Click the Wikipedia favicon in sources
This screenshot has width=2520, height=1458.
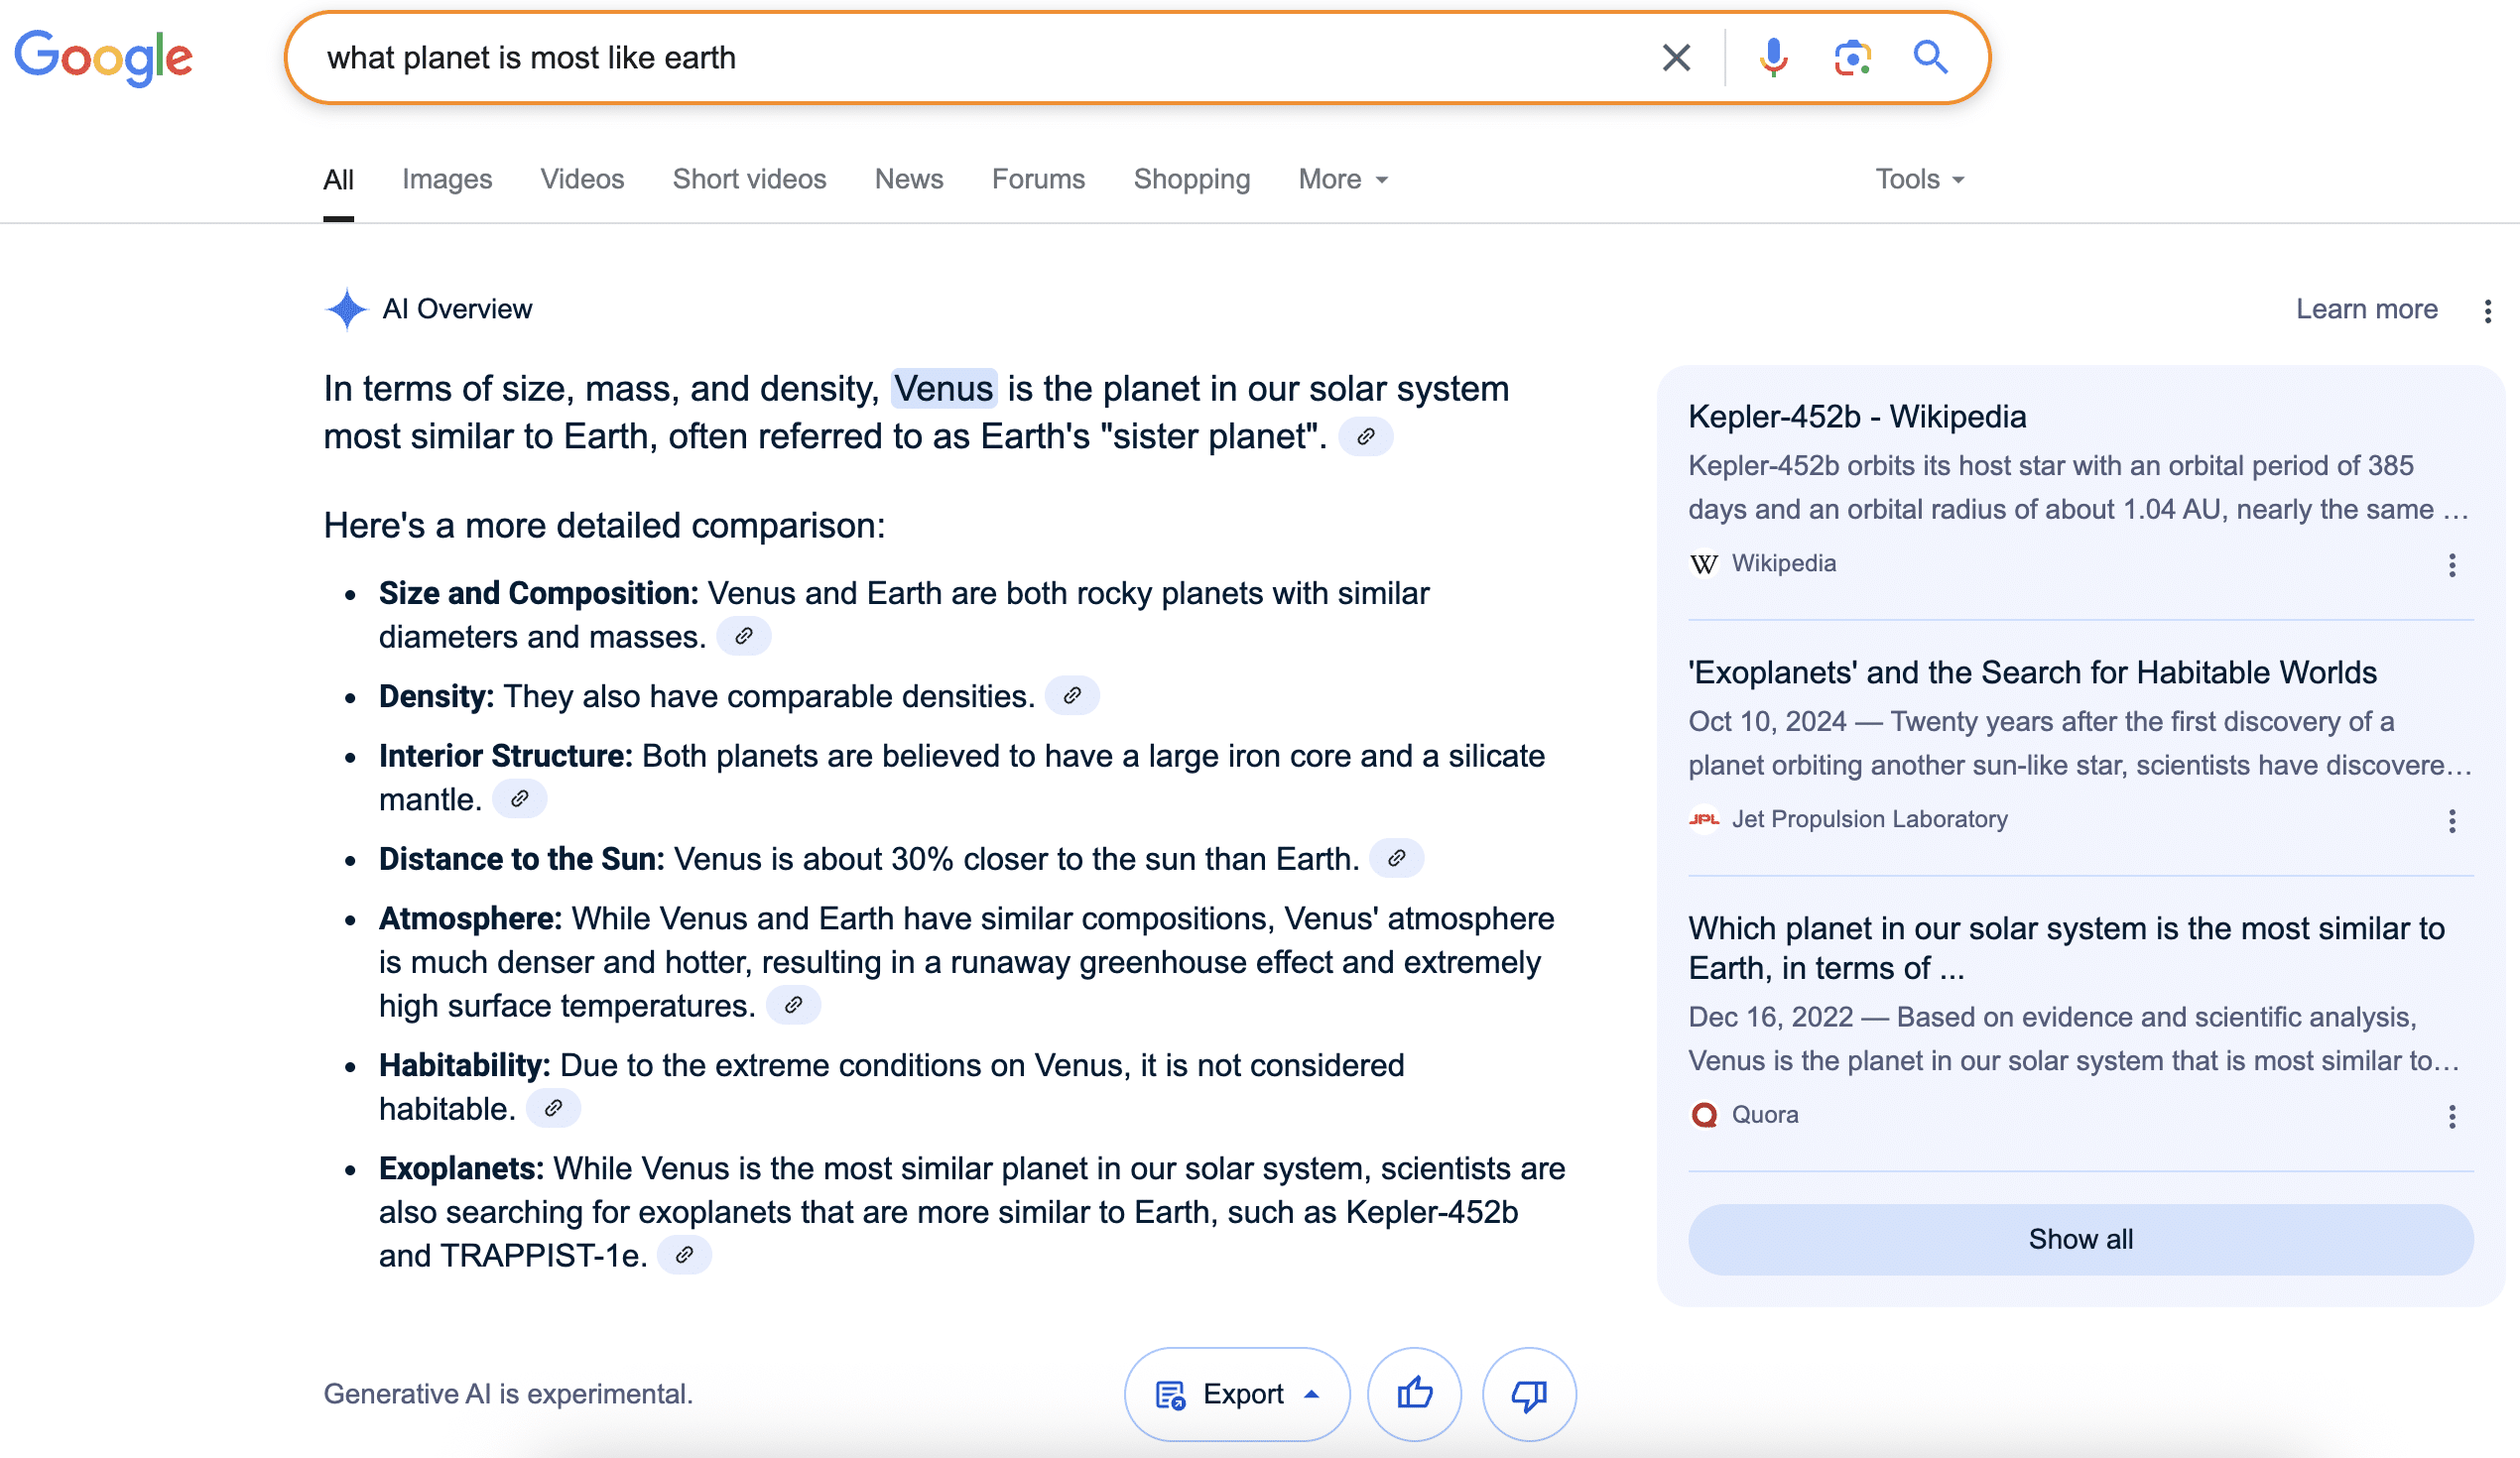pos(1704,564)
